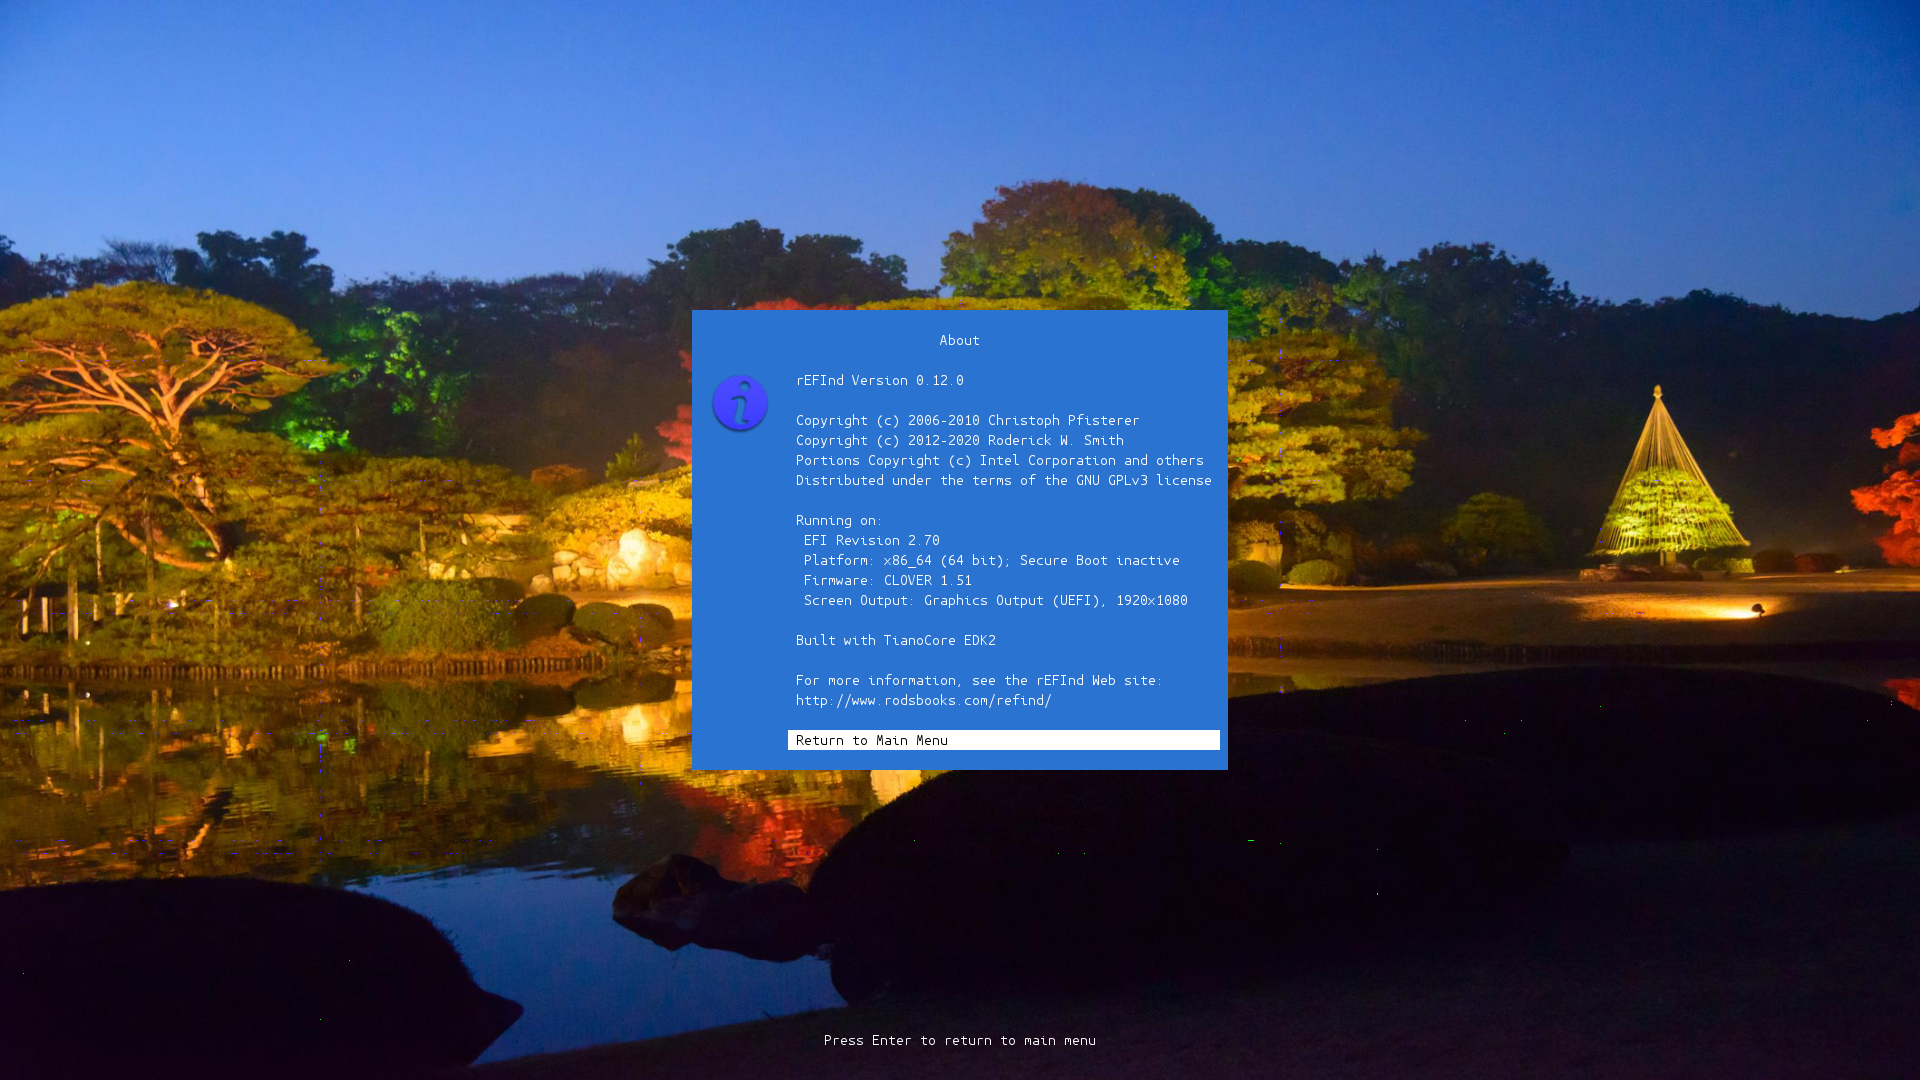Screen dimensions: 1920x1080
Task: Click the GNU GPLv3 license line
Action: tap(1004, 480)
